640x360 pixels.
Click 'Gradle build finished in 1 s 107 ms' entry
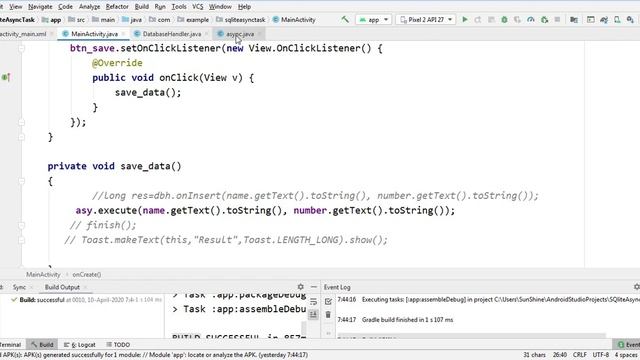407,320
